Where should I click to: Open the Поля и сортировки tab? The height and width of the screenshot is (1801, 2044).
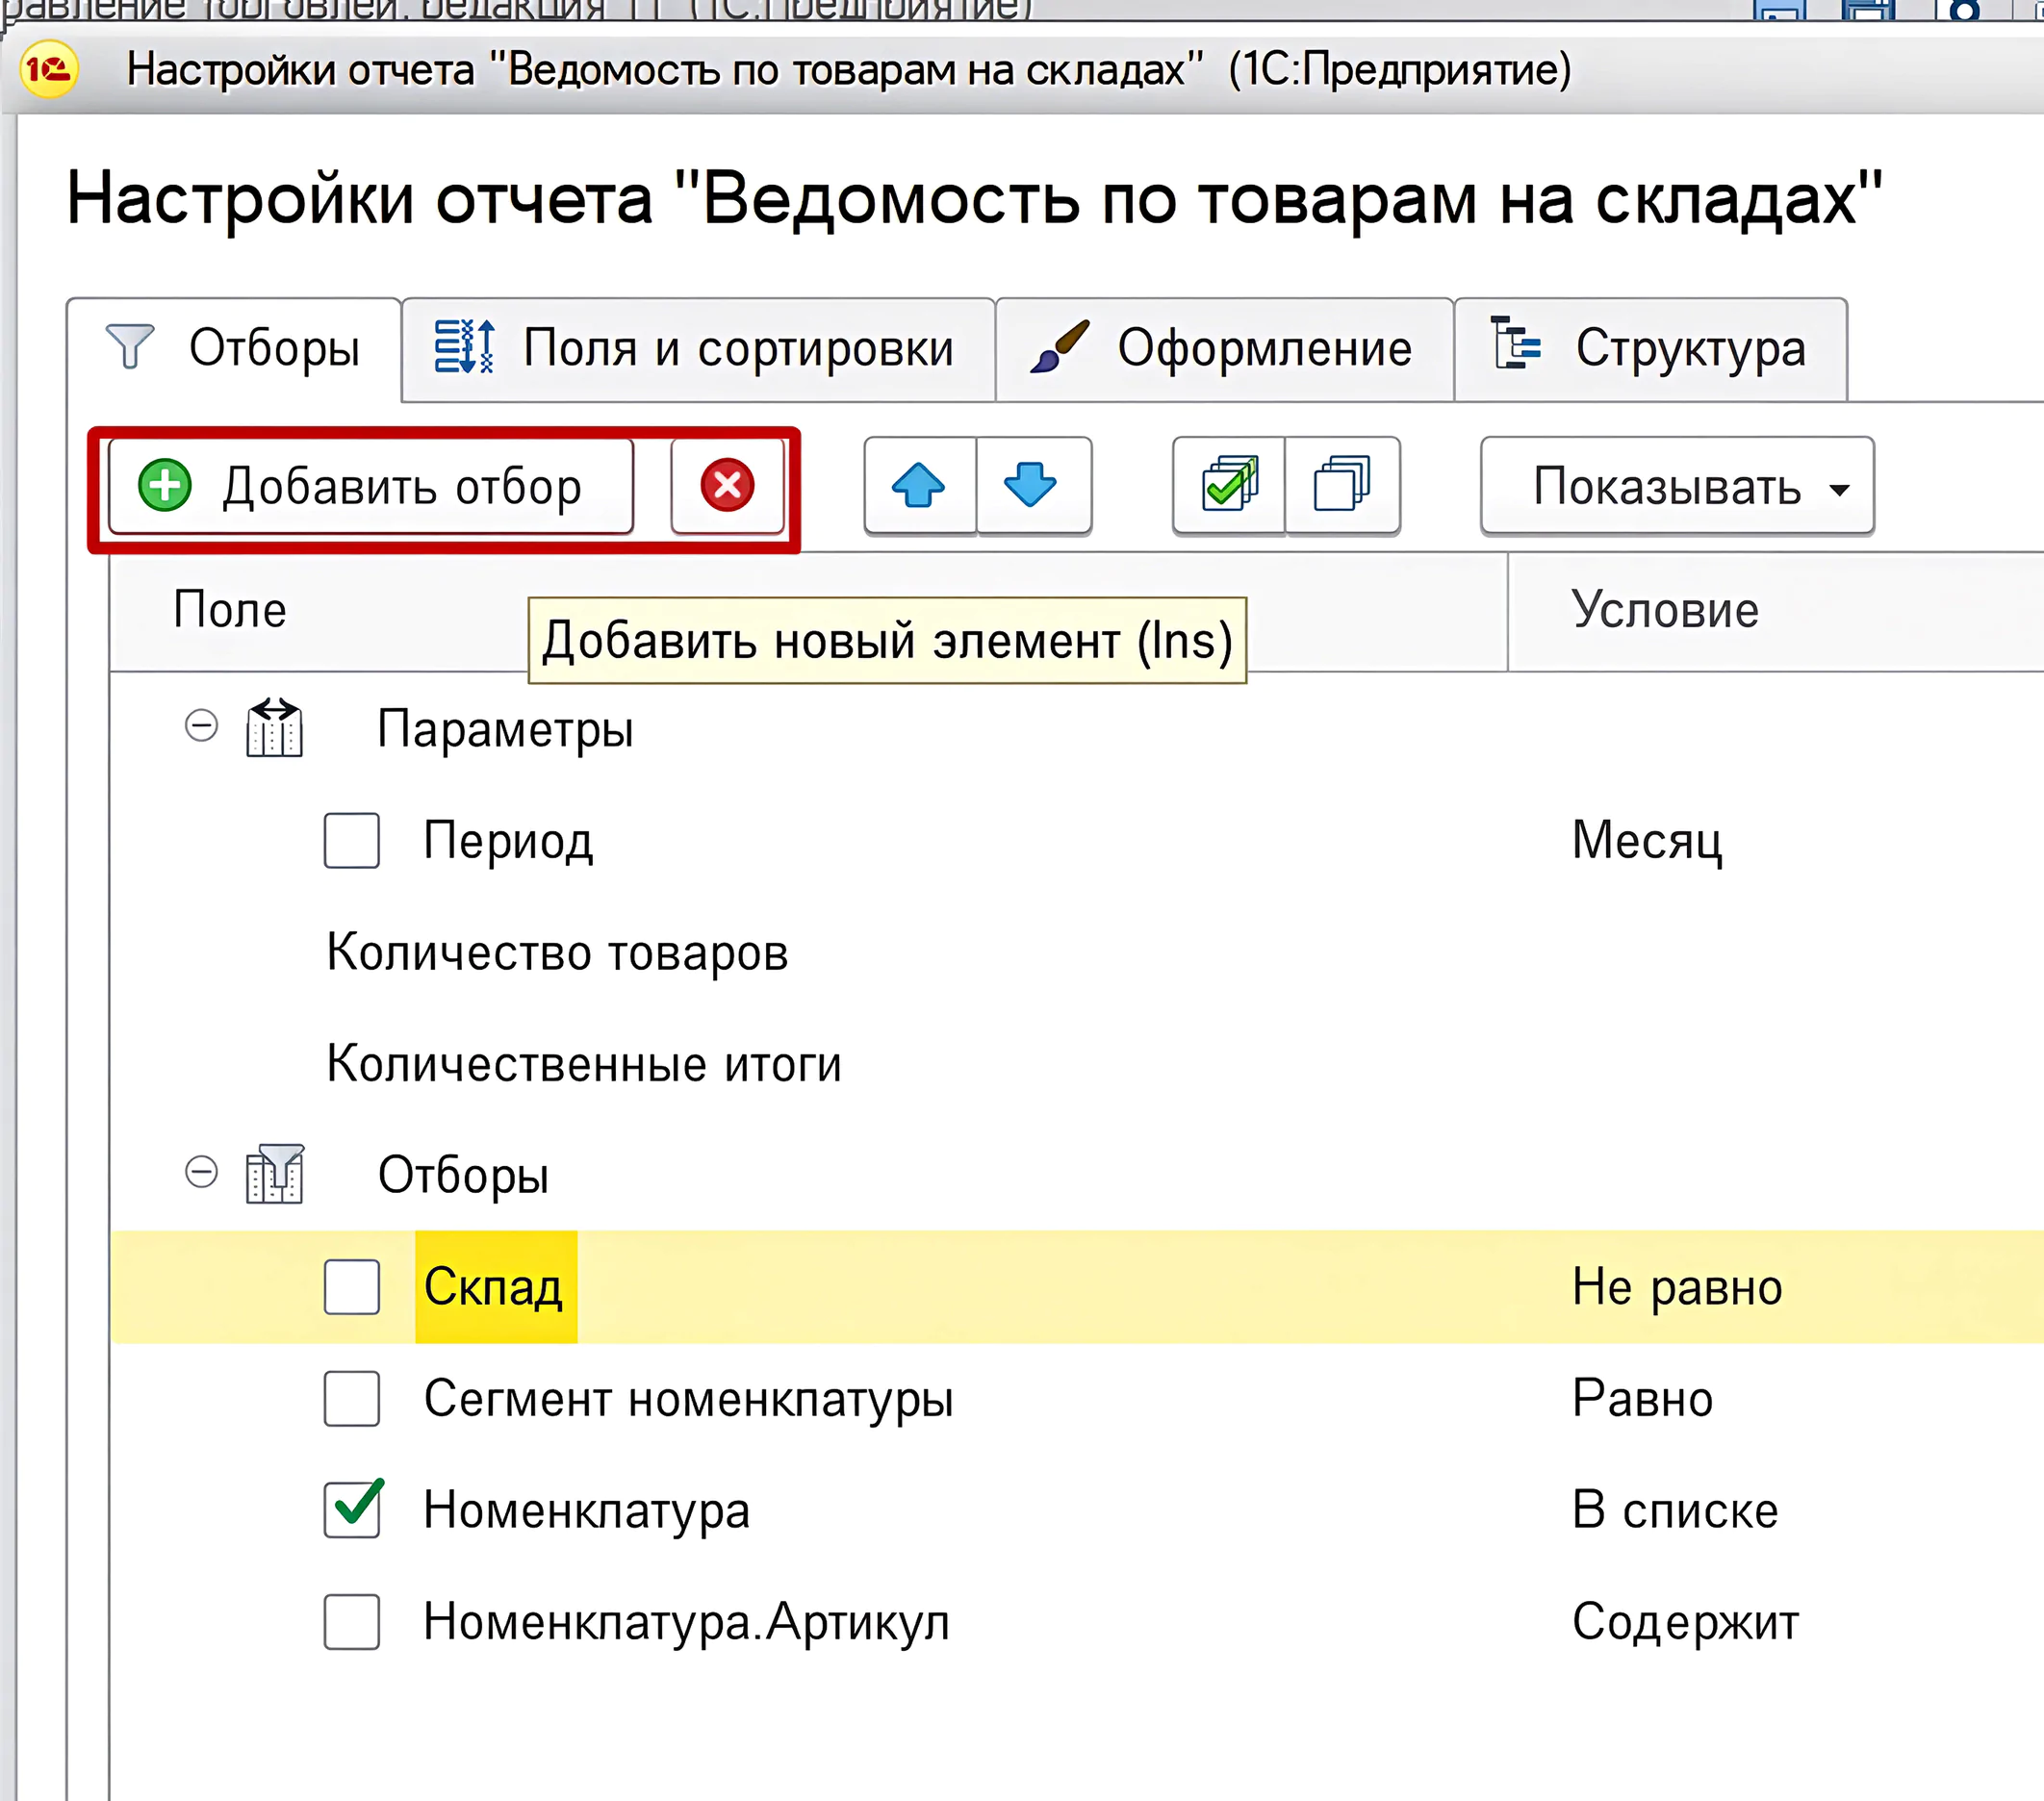[698, 349]
